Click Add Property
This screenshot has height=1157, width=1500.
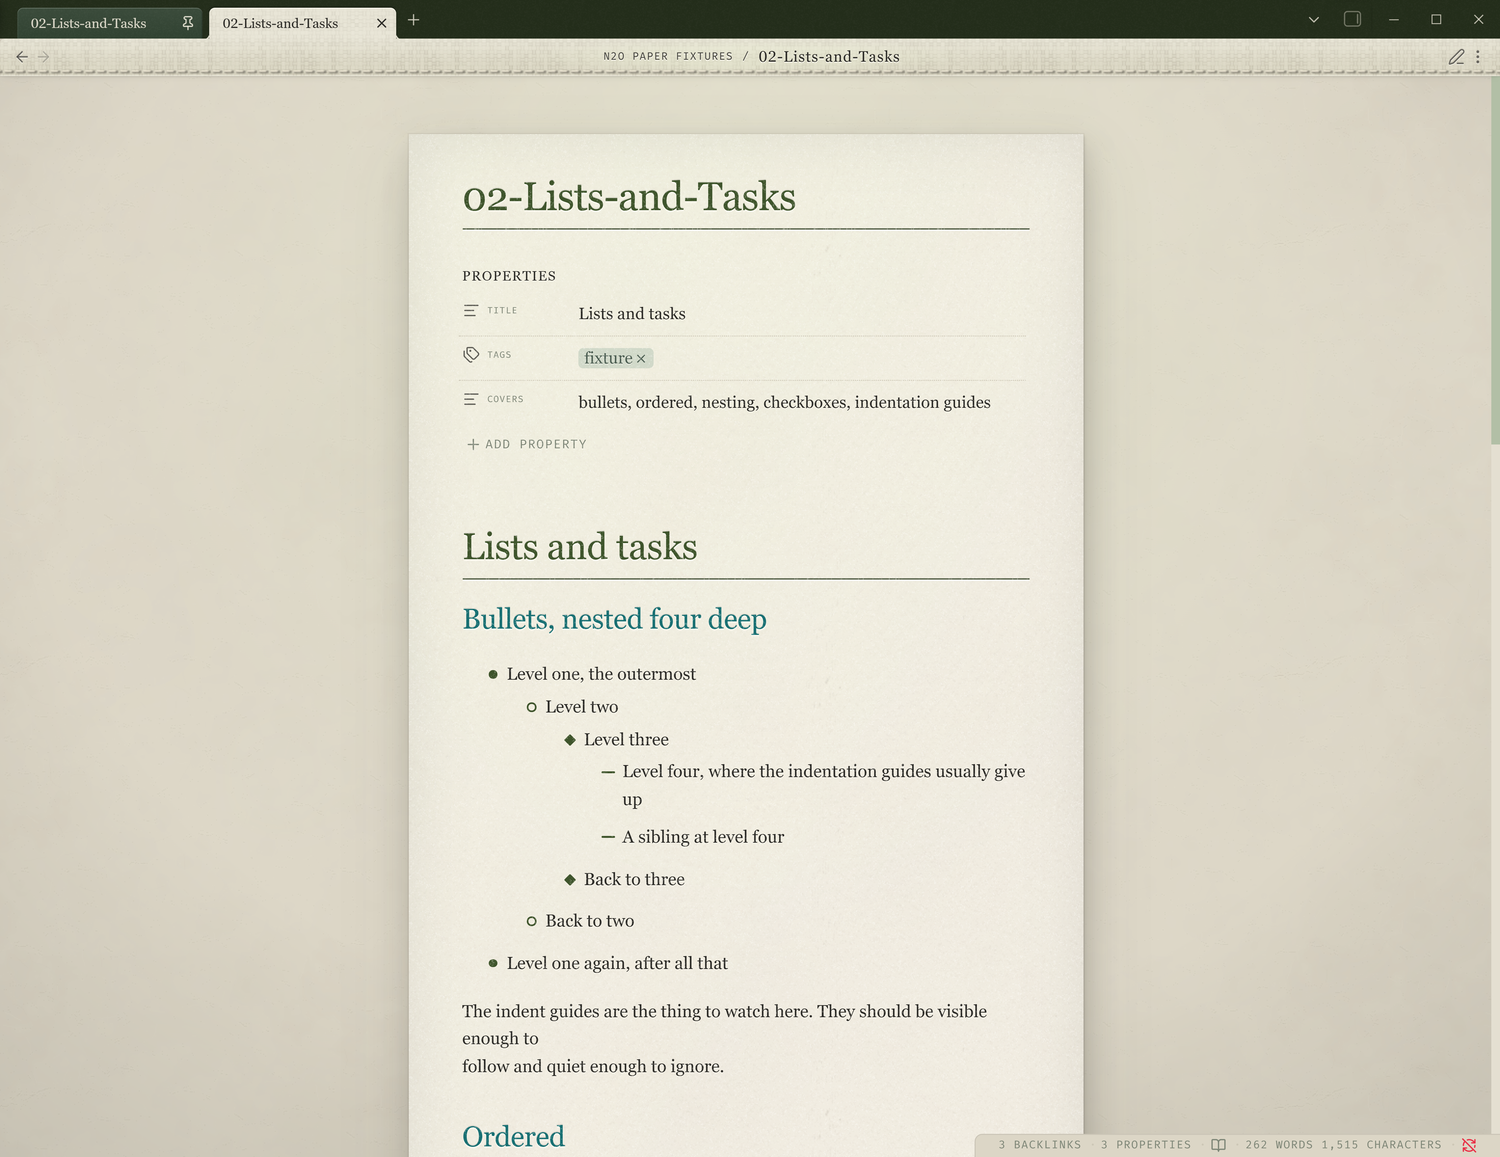527,444
